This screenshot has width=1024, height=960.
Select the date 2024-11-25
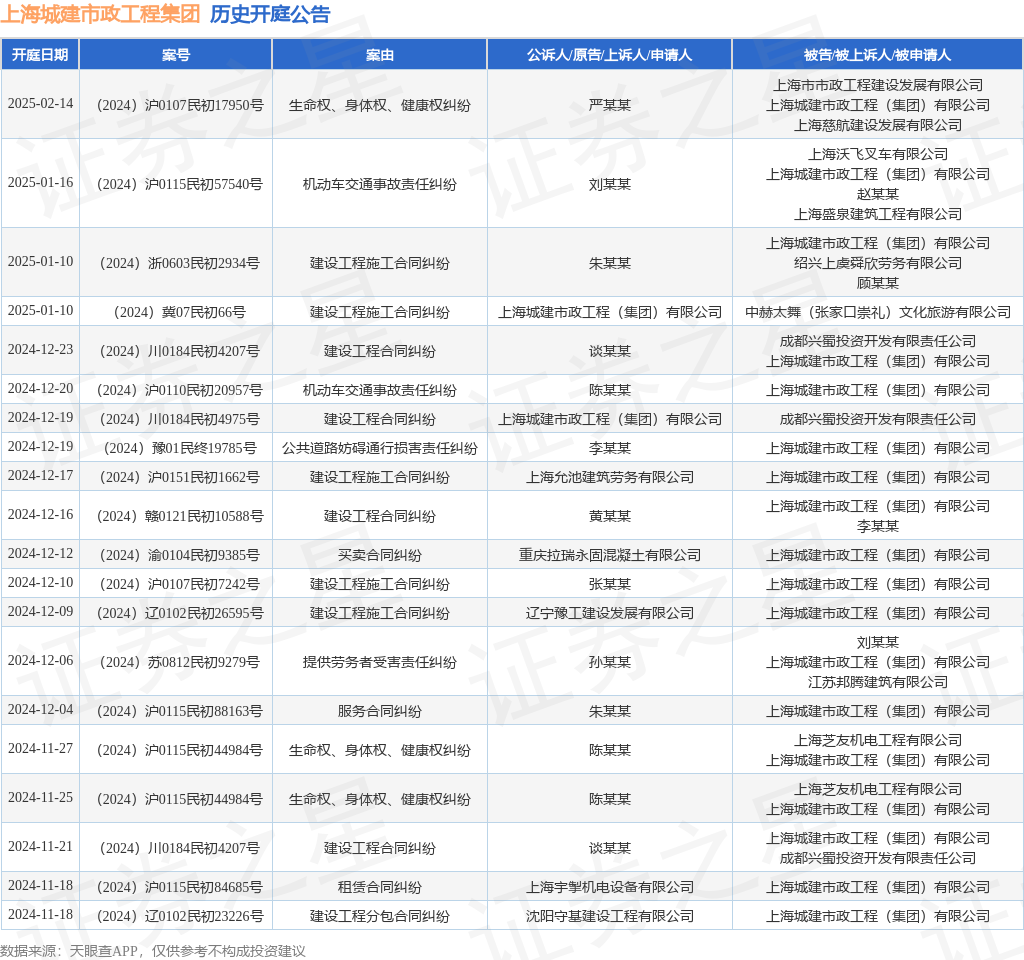(x=40, y=798)
